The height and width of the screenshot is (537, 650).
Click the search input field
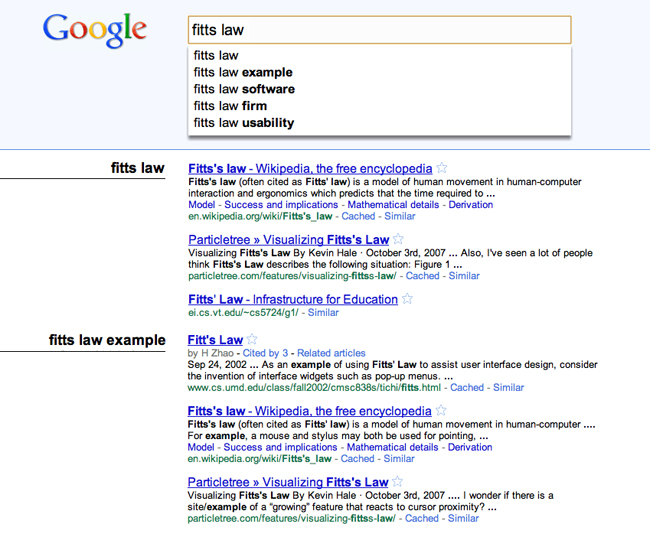(380, 30)
